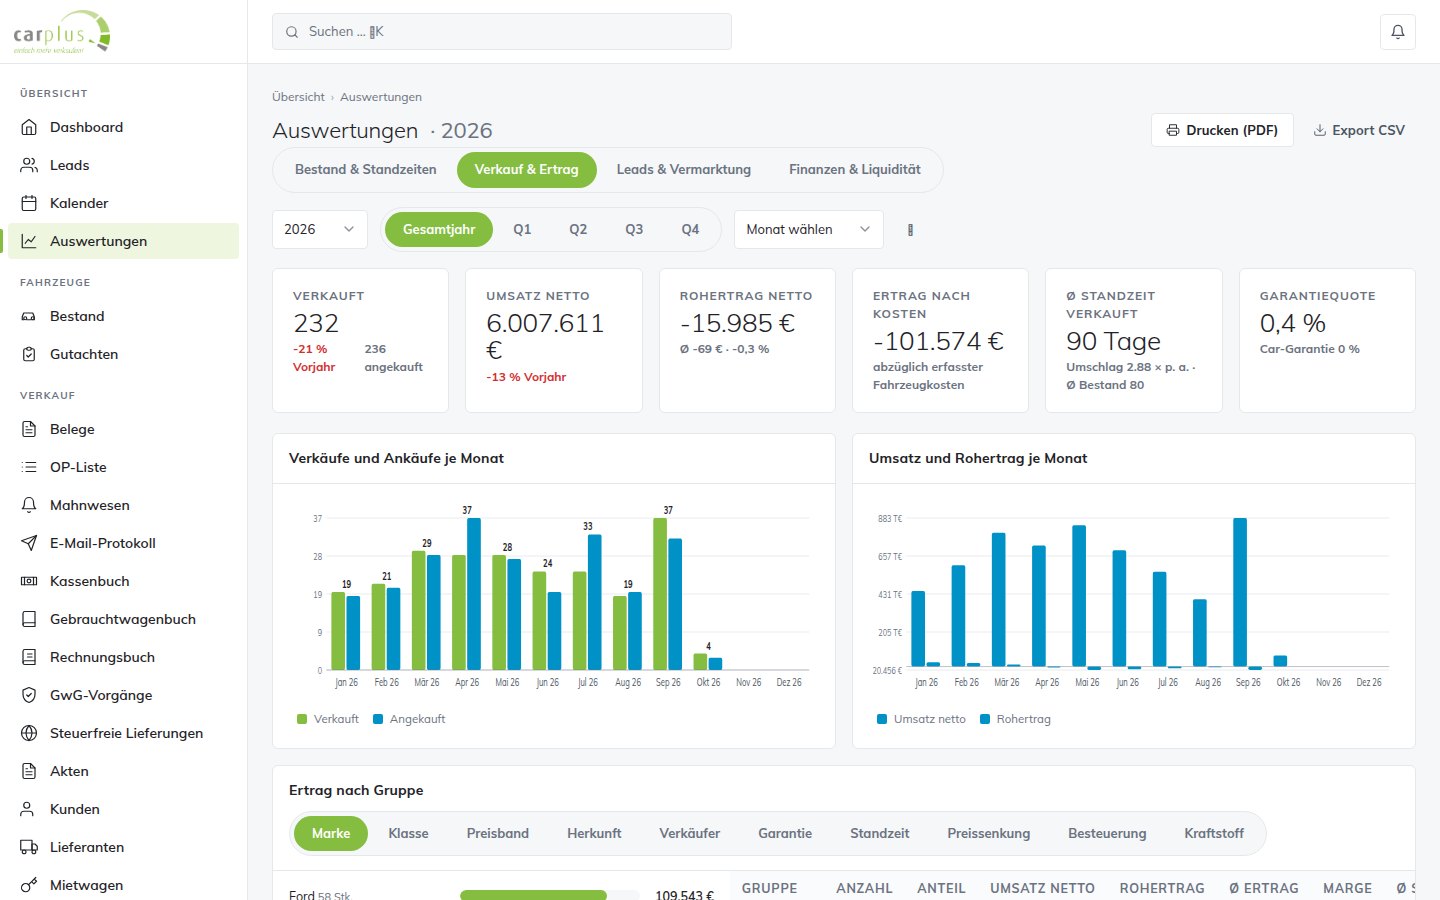
Task: Toggle Verkauft series in chart legend
Action: 328,719
